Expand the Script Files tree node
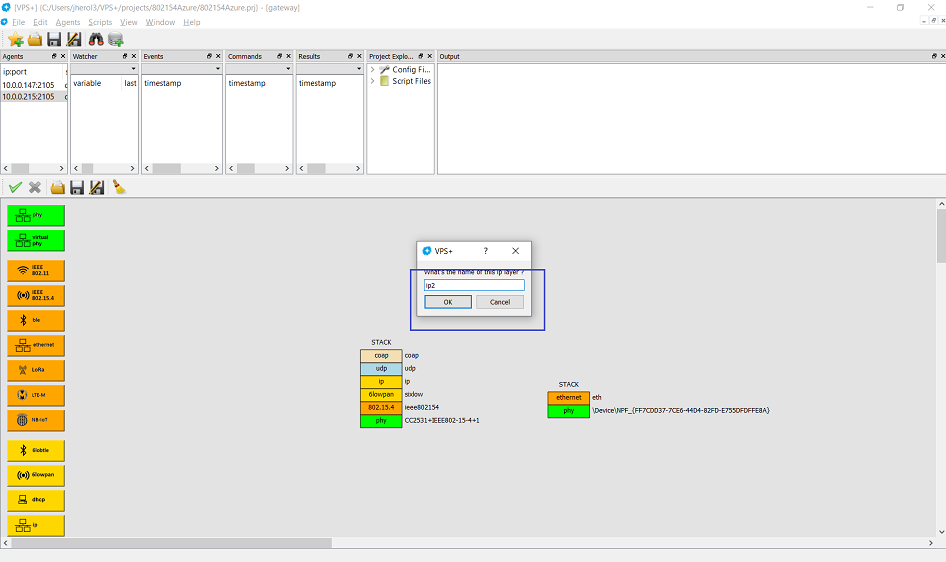The height and width of the screenshot is (562, 946). [x=373, y=81]
